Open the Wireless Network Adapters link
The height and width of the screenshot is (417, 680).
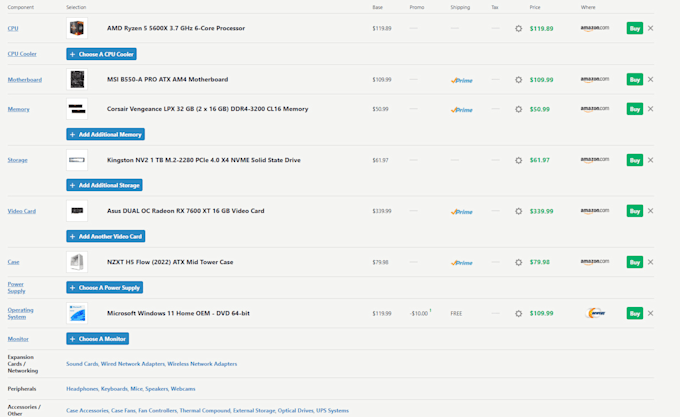[202, 364]
